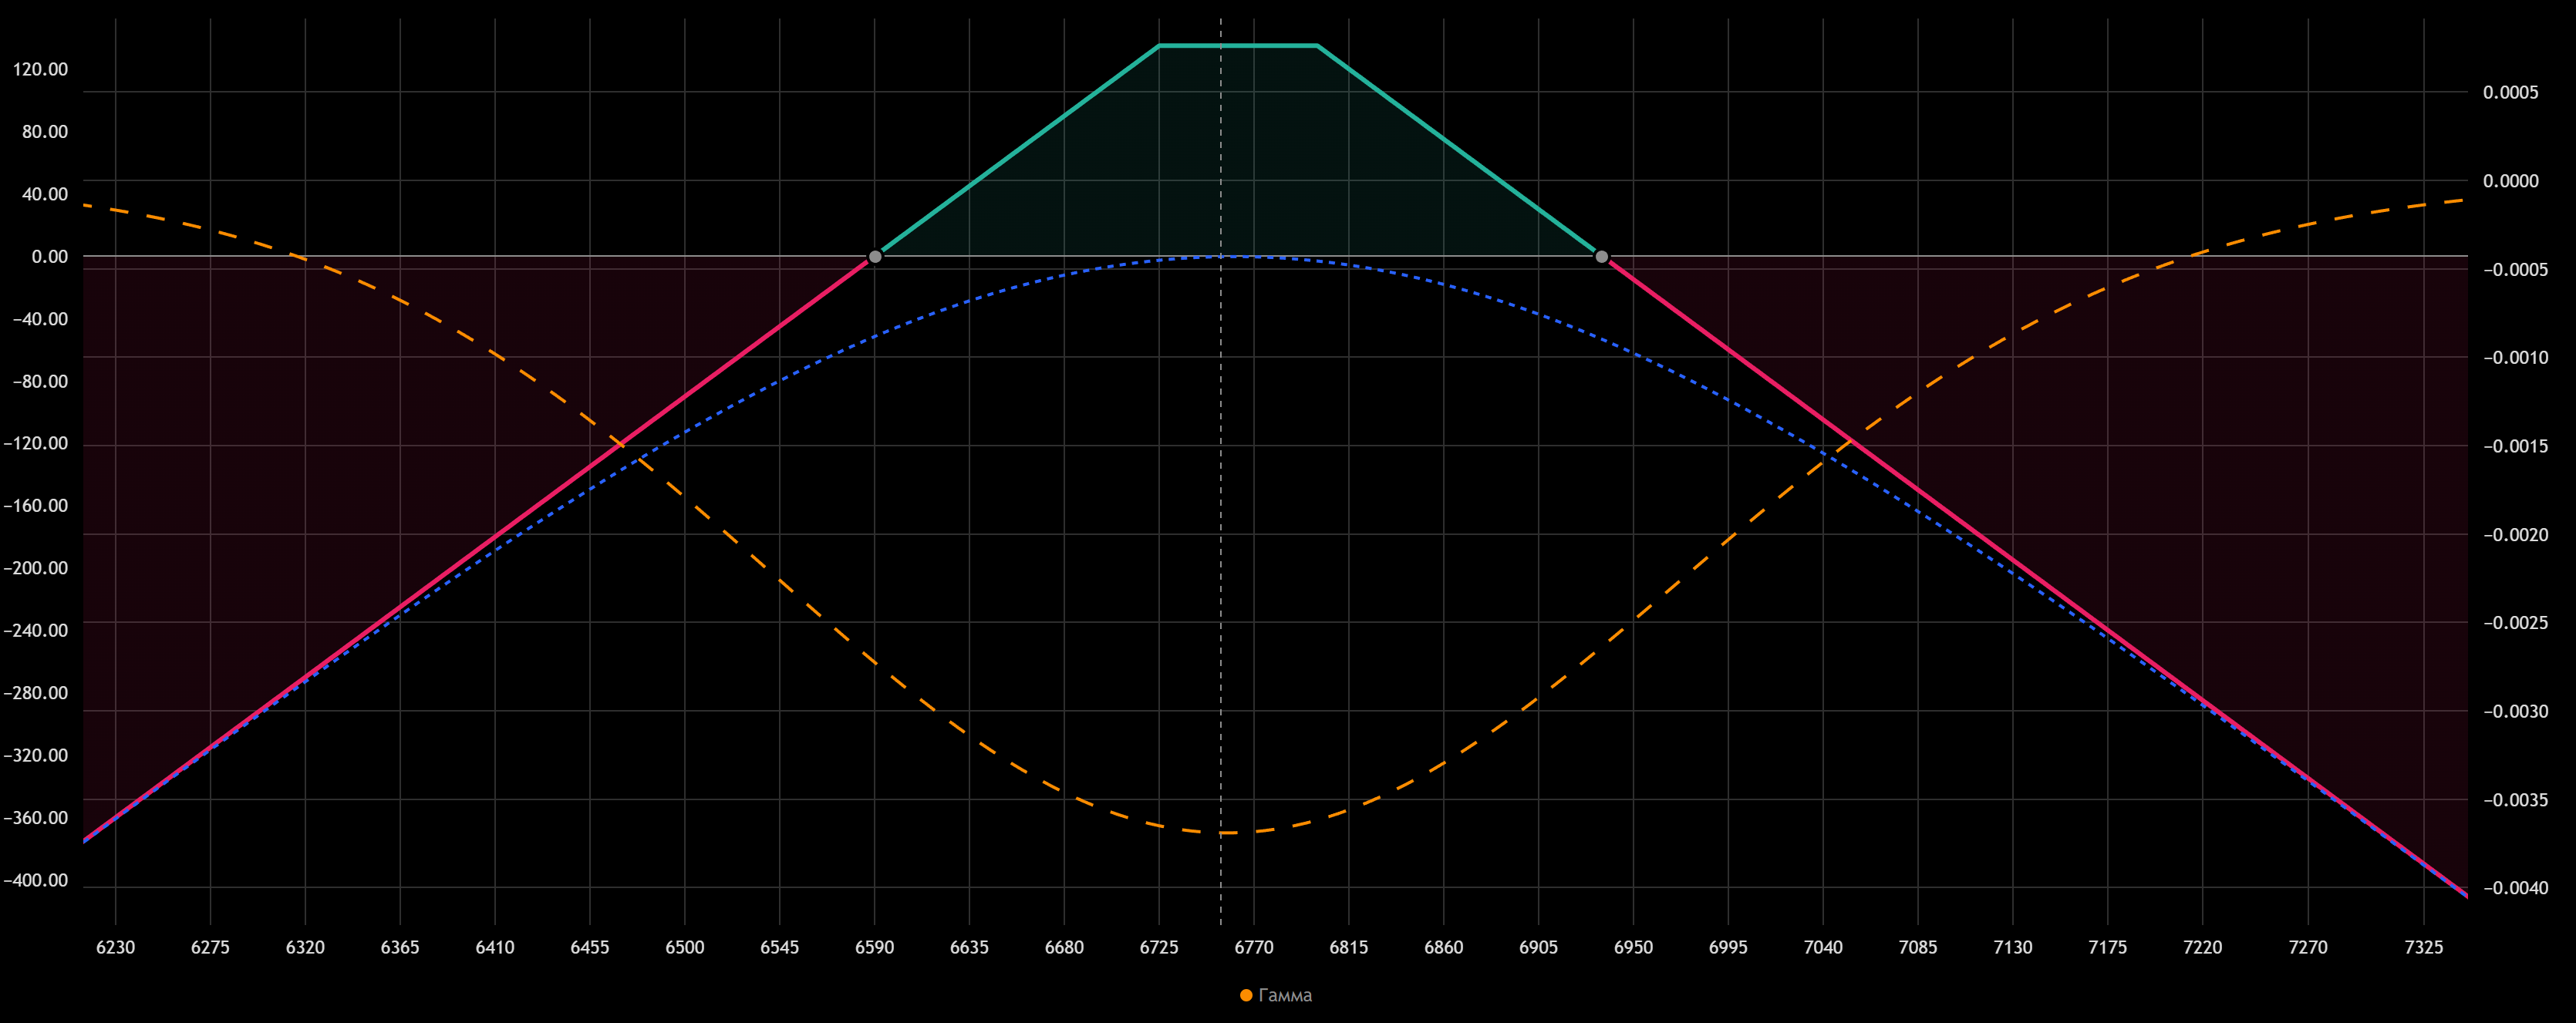
Task: Select the −400.00 left axis label
Action: tap(36, 881)
